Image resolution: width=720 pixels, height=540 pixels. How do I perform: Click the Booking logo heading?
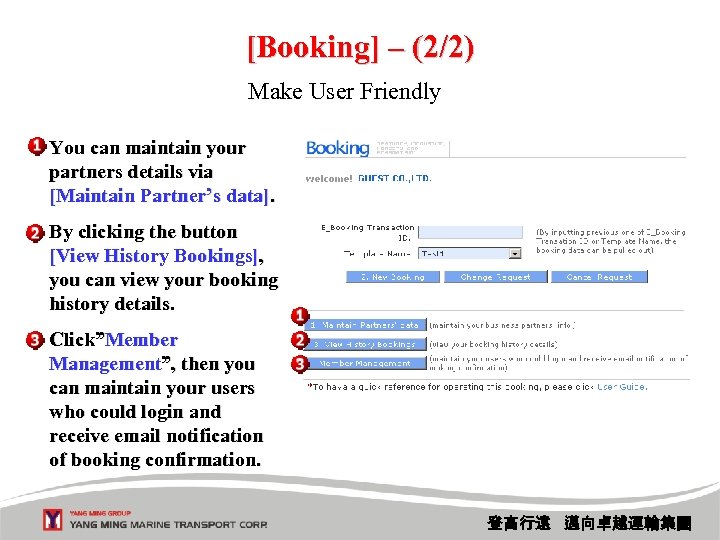(x=338, y=148)
